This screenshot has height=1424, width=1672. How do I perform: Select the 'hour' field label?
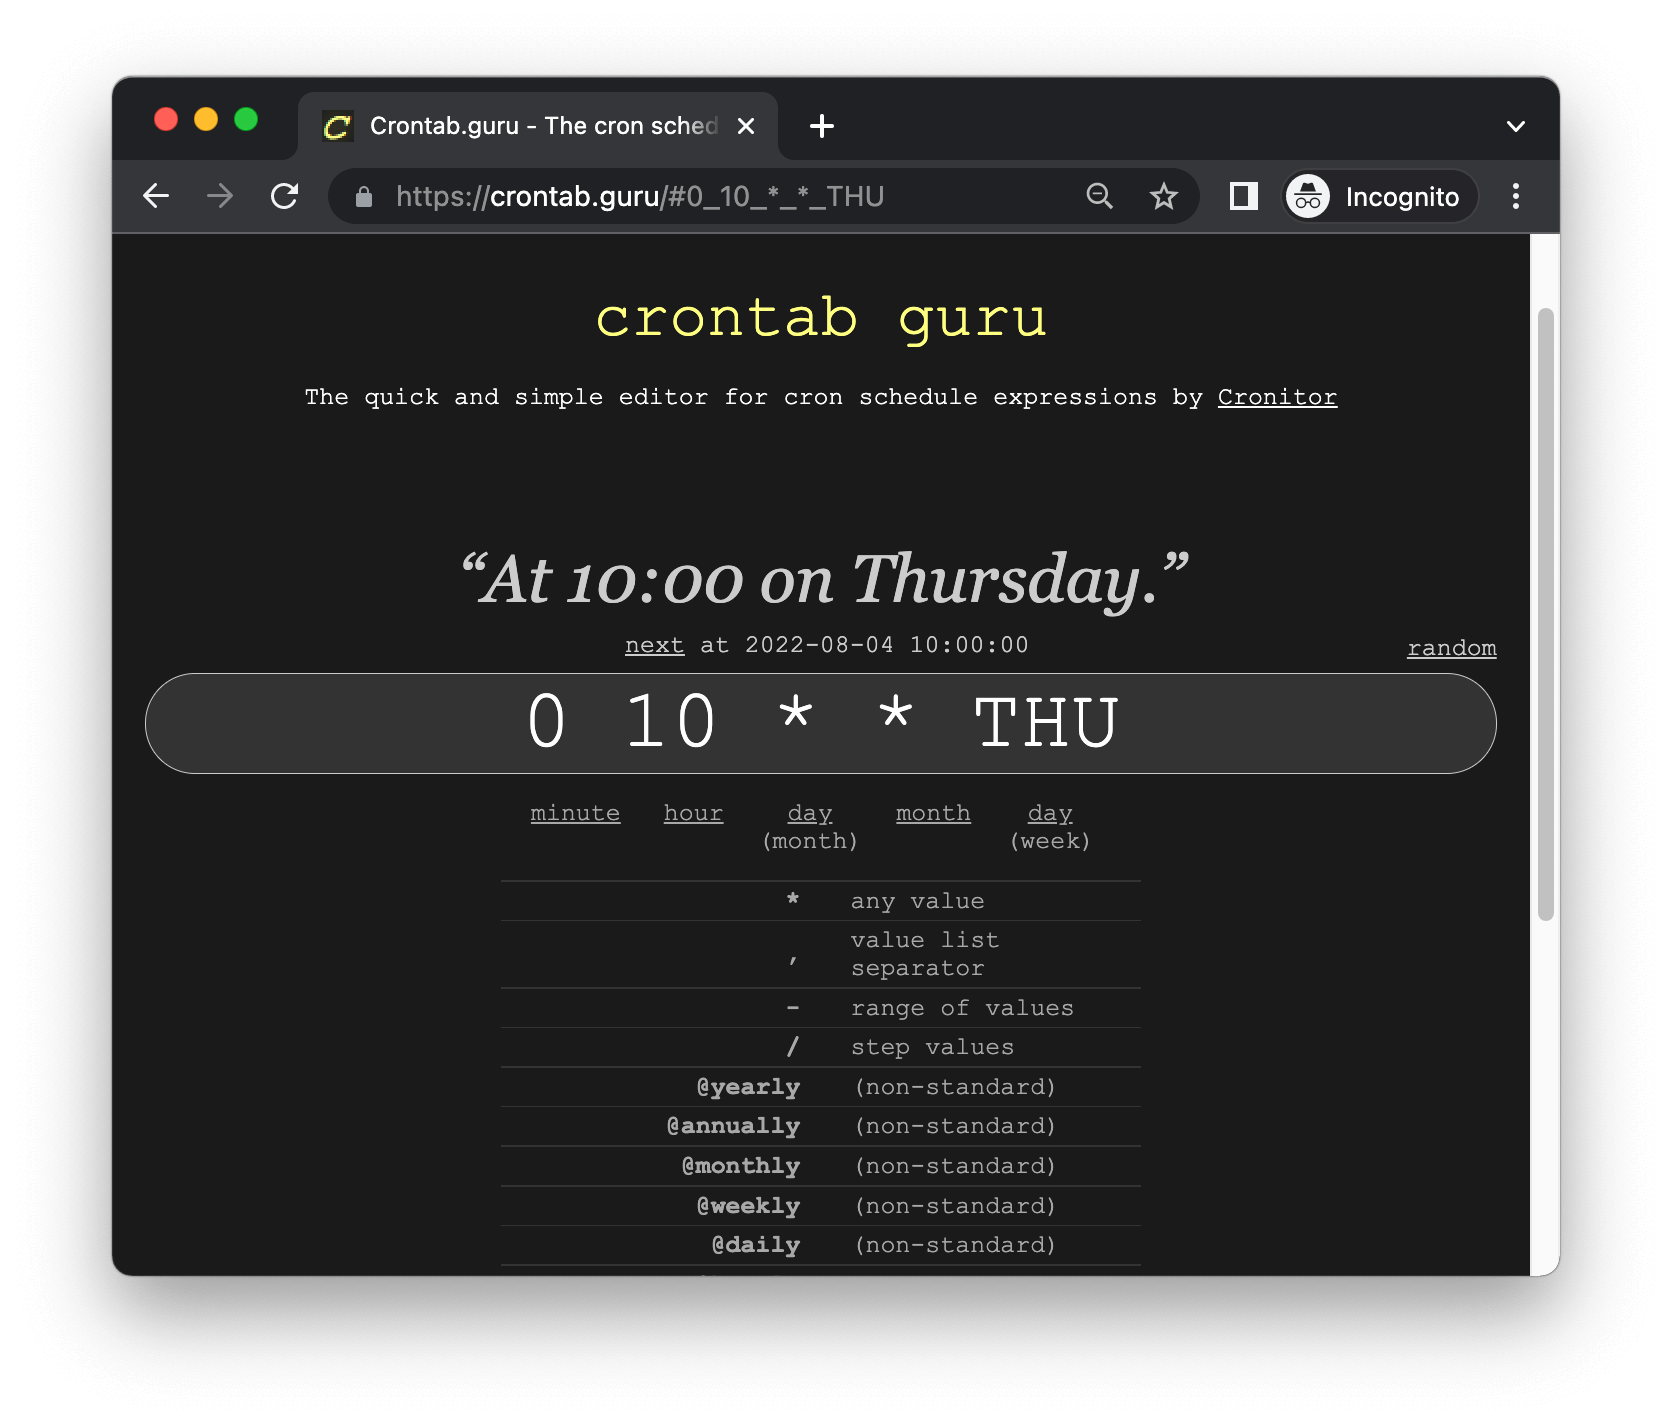(x=693, y=813)
